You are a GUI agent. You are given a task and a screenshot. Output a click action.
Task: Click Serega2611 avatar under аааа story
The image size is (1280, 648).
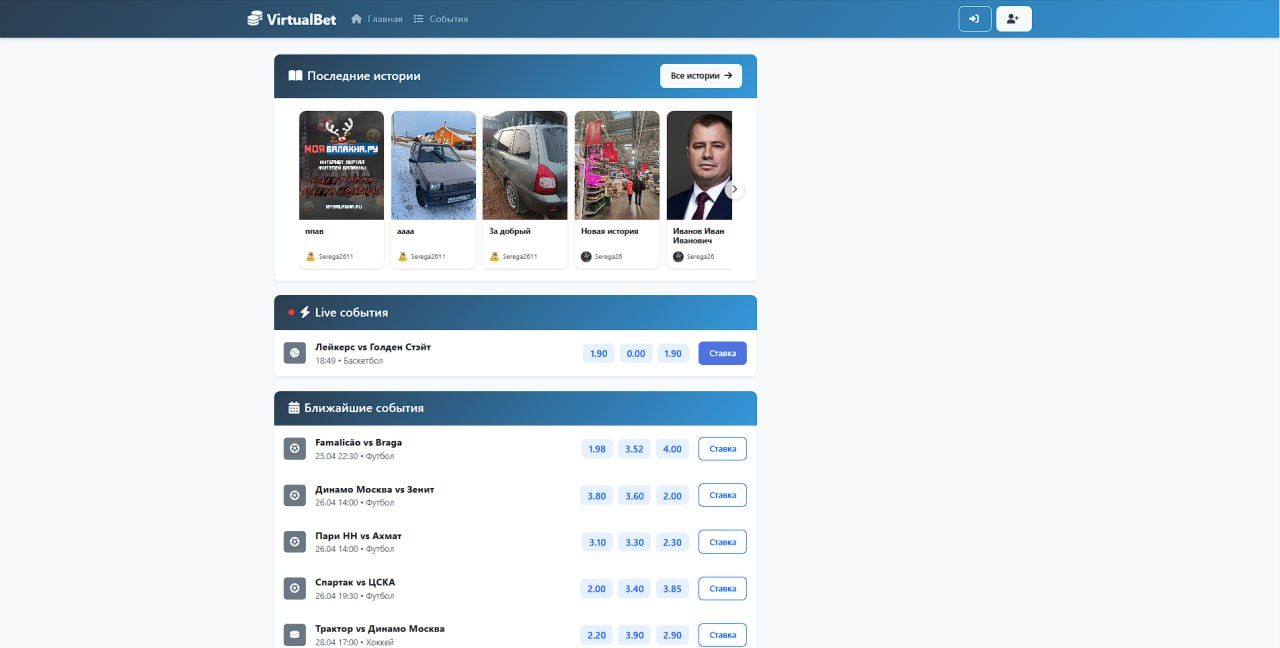click(x=403, y=257)
